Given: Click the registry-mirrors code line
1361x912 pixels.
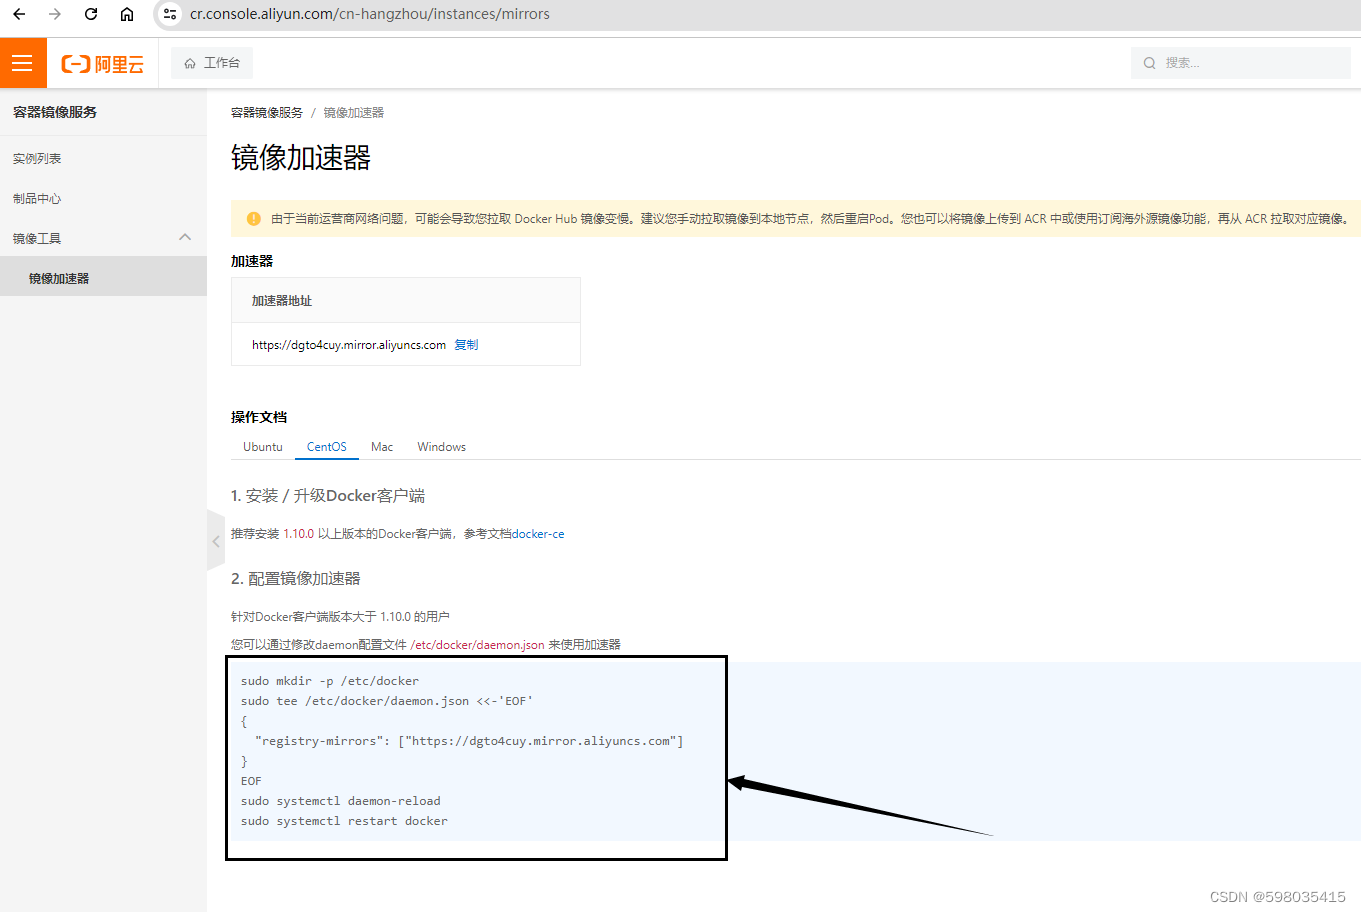Looking at the screenshot, I should click(x=470, y=741).
